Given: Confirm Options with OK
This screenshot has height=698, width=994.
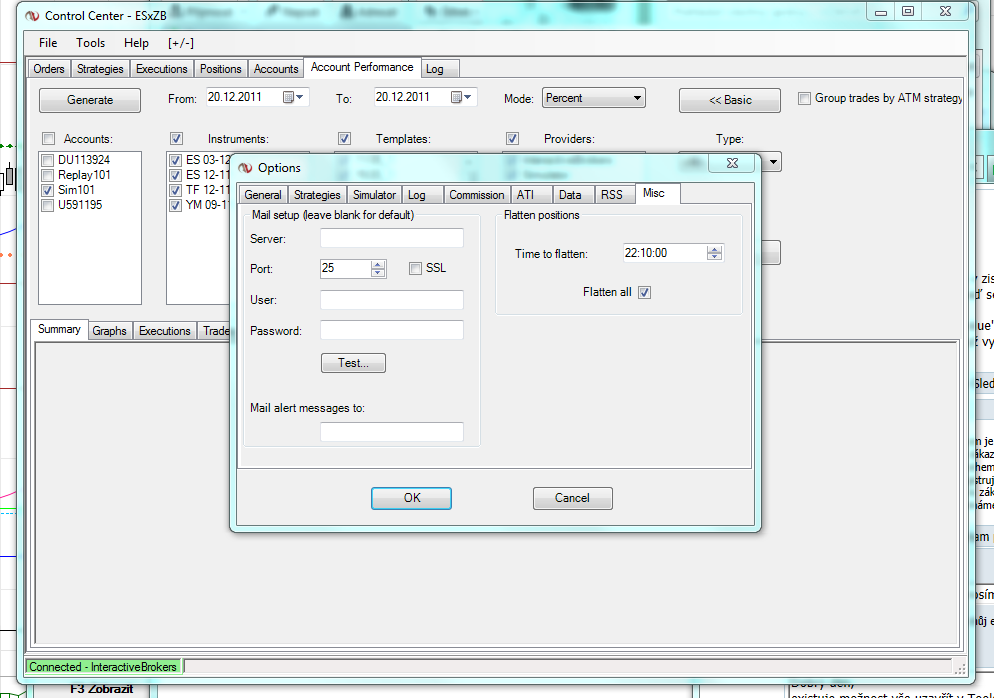Looking at the screenshot, I should 411,498.
